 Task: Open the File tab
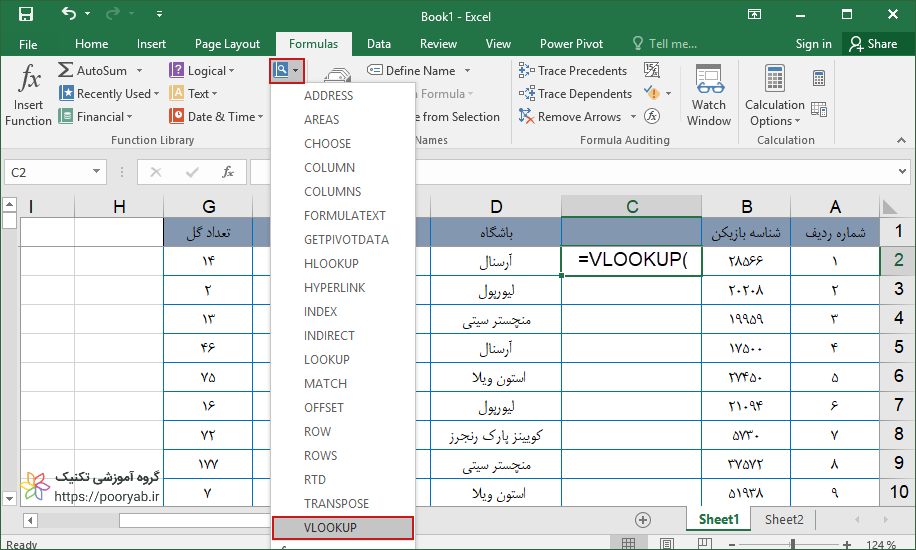pyautogui.click(x=28, y=44)
